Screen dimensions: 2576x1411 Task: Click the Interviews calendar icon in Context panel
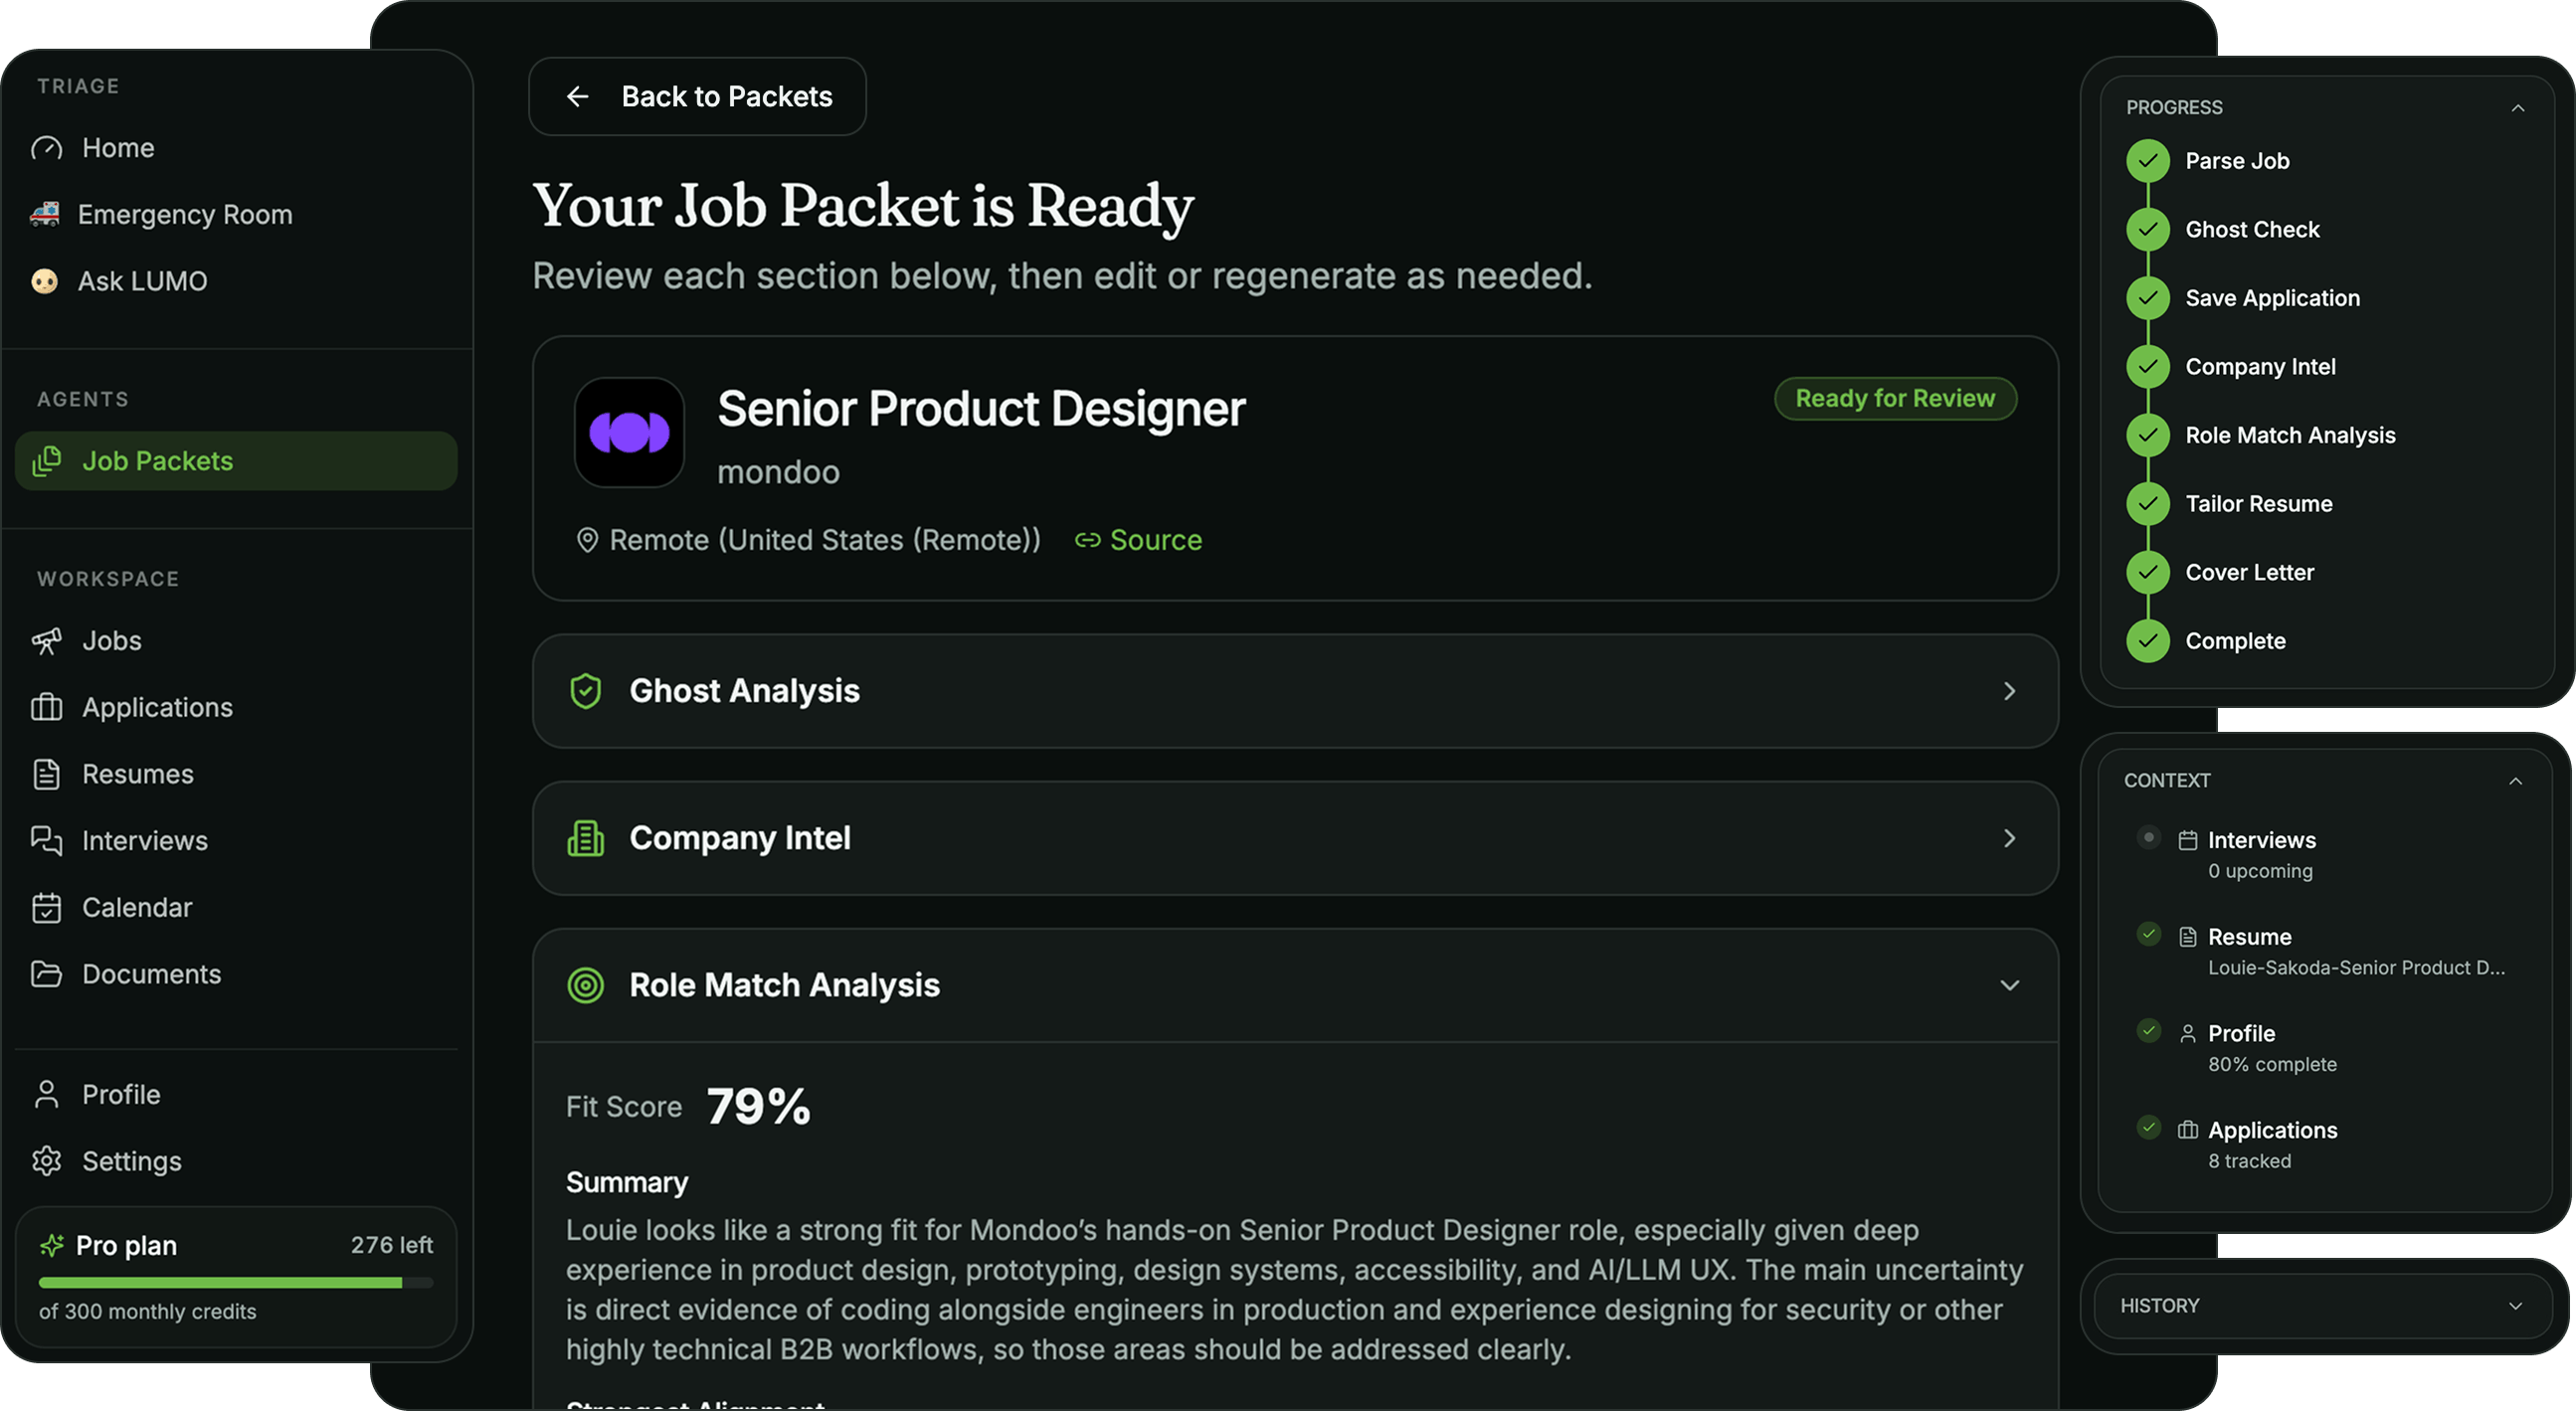click(2188, 840)
